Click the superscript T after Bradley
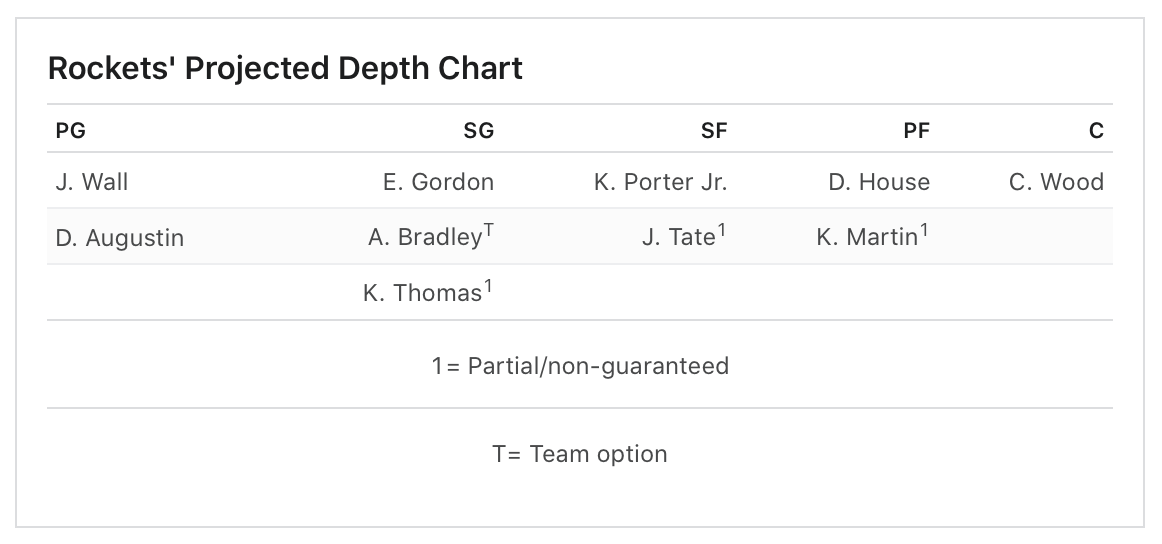 pos(489,231)
